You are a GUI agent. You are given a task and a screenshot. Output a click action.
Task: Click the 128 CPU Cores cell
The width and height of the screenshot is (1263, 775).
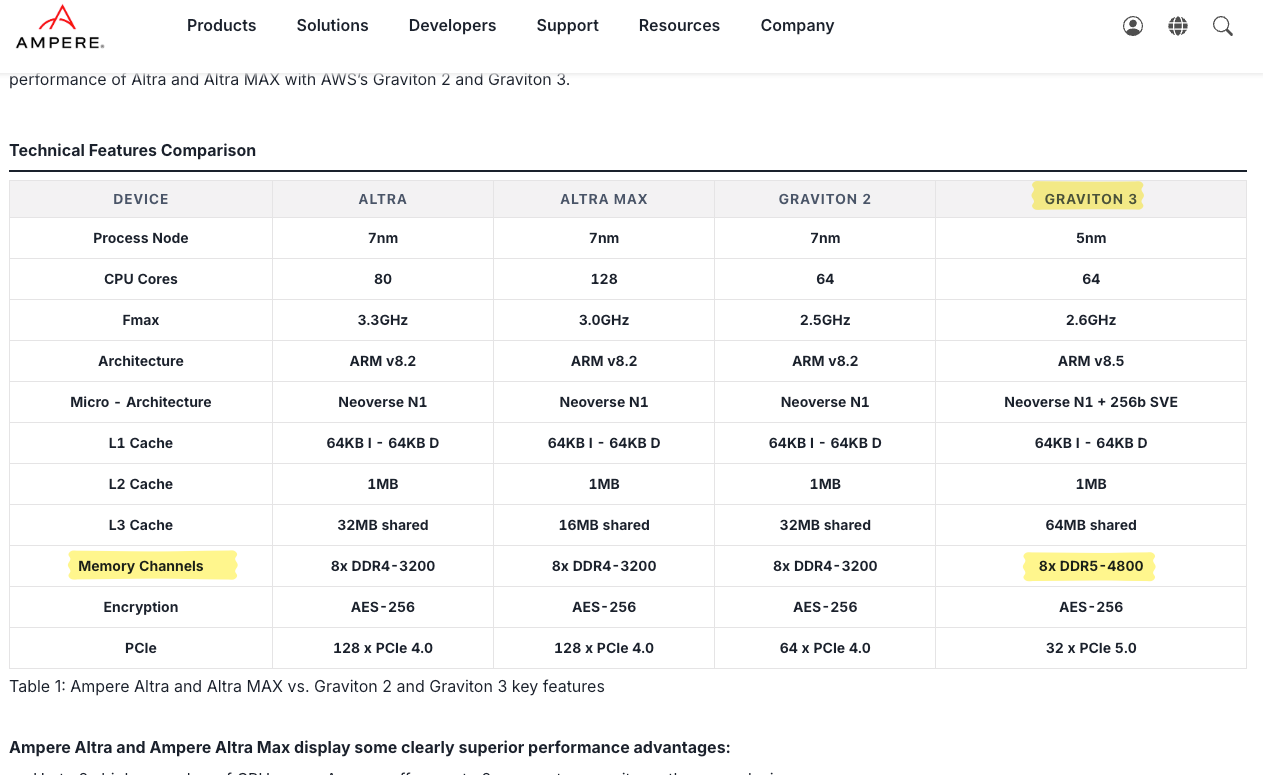point(604,279)
